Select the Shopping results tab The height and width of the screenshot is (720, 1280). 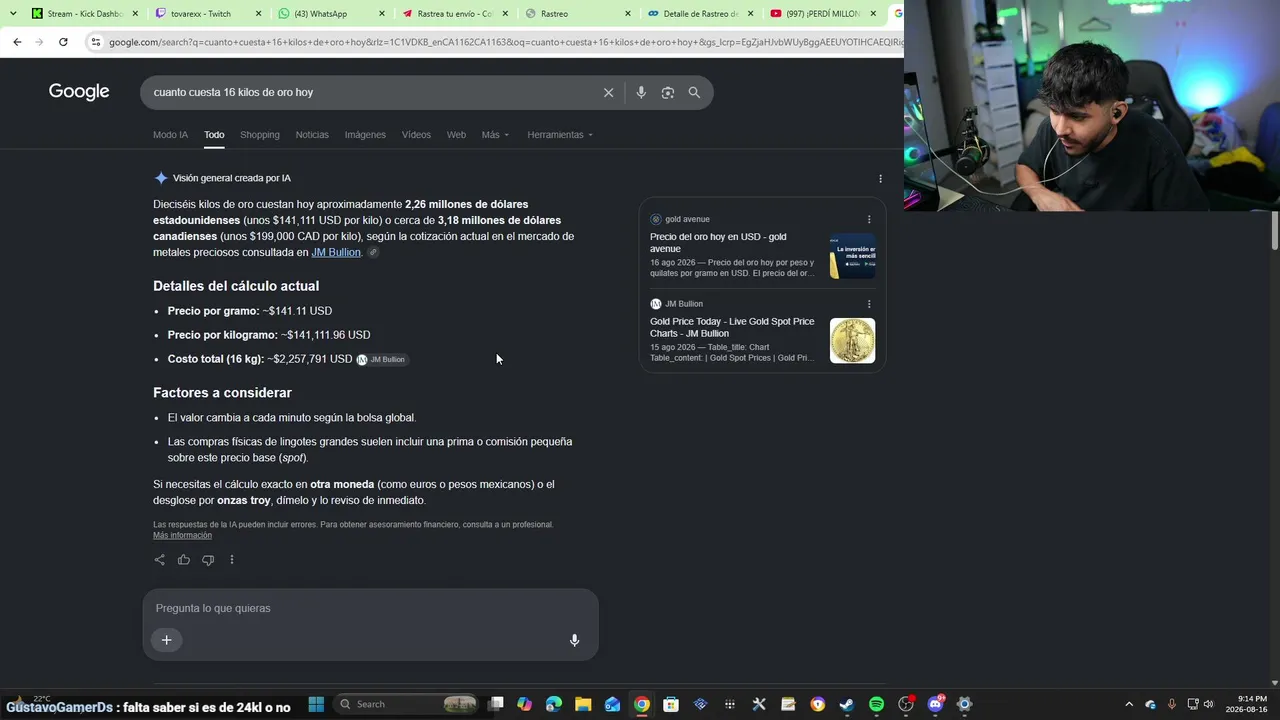coord(260,135)
